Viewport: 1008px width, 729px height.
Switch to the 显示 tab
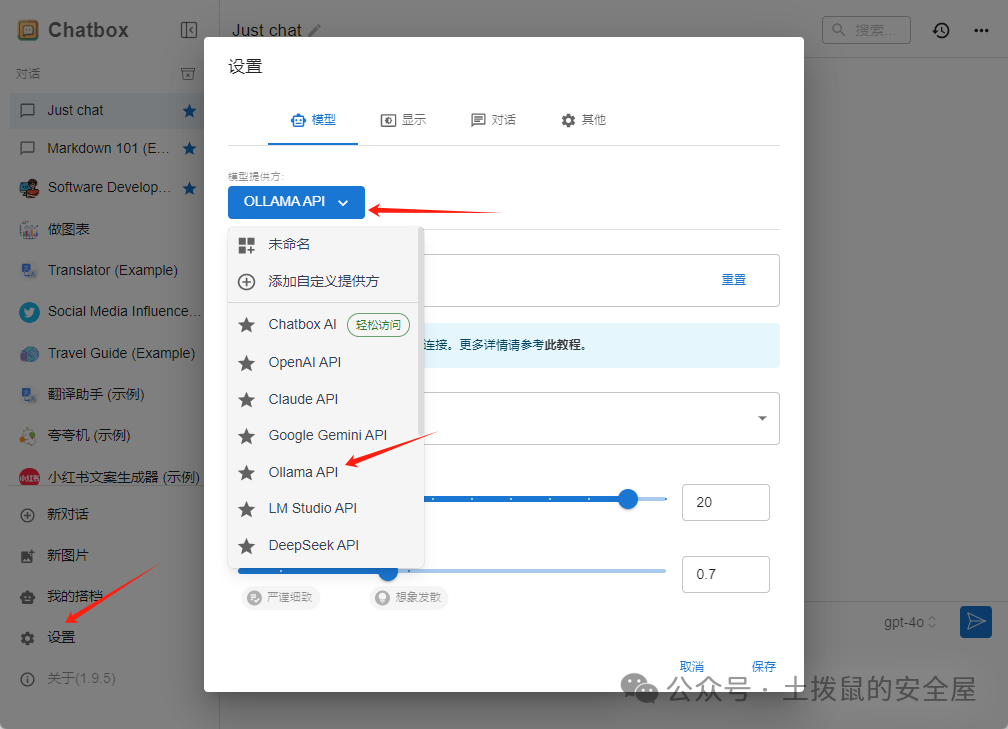coord(403,120)
